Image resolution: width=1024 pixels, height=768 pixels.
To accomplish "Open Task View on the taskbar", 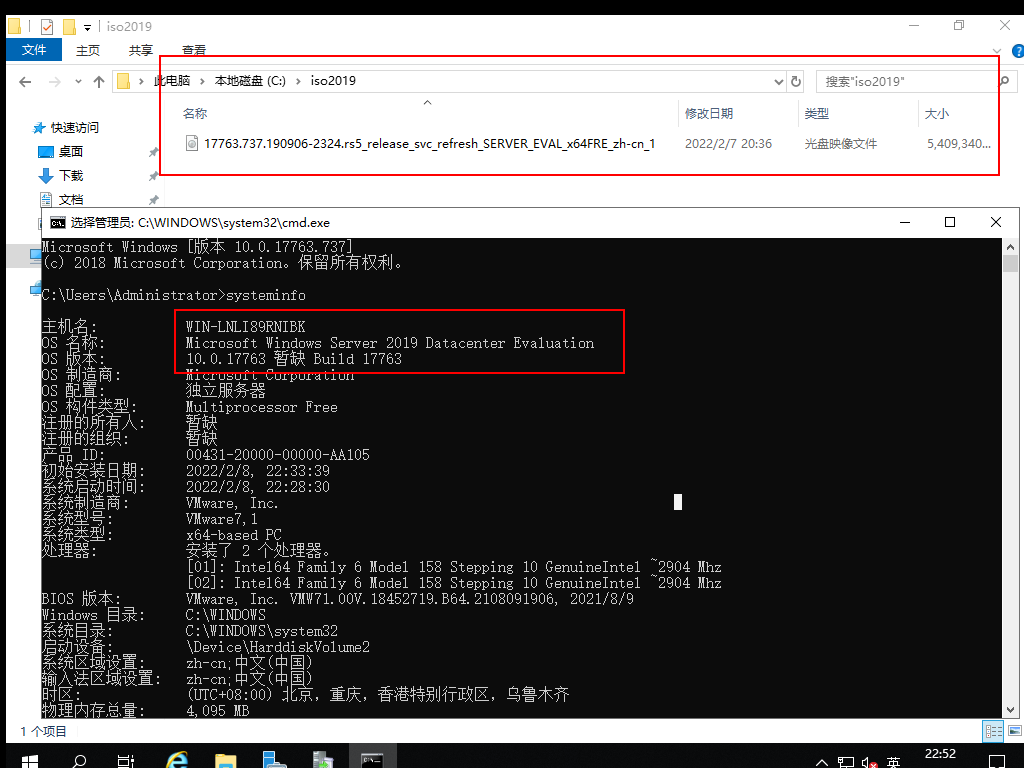I will (x=126, y=761).
